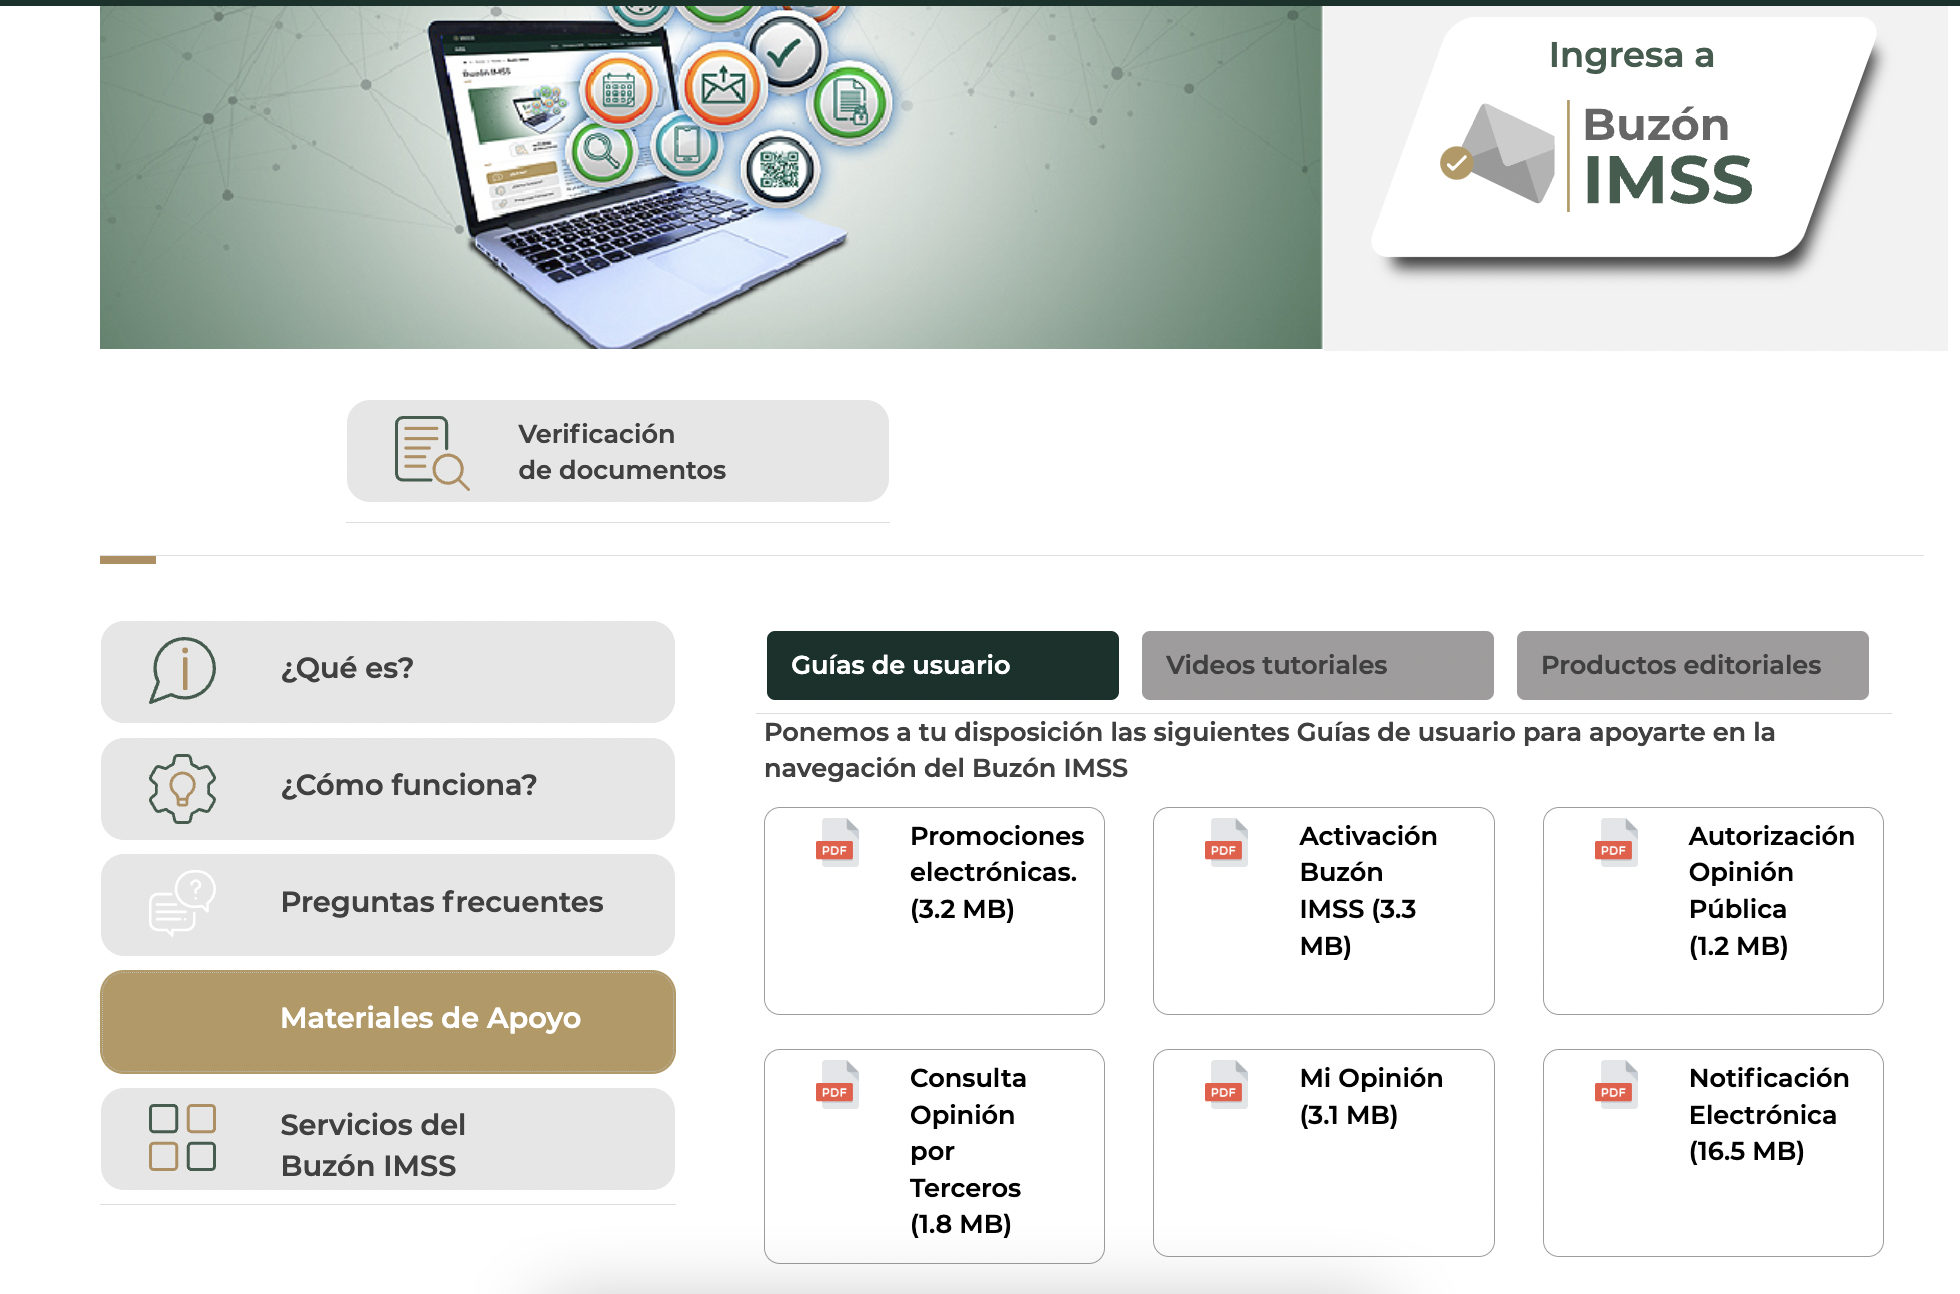Open the ¿Qué es? section

[x=388, y=672]
